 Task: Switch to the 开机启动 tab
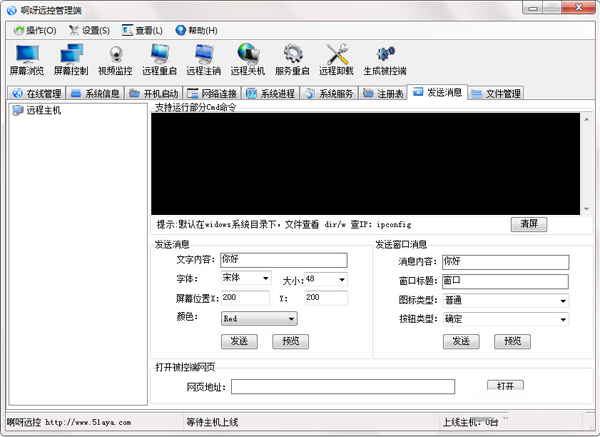(x=154, y=93)
